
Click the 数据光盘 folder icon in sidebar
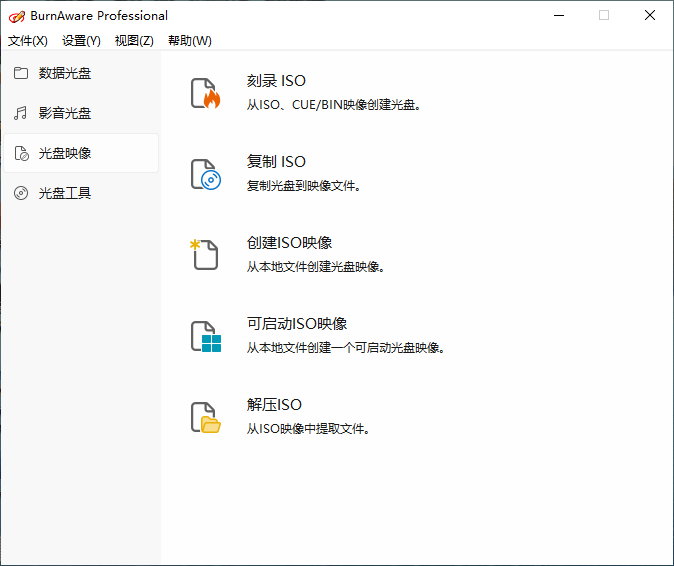point(21,73)
